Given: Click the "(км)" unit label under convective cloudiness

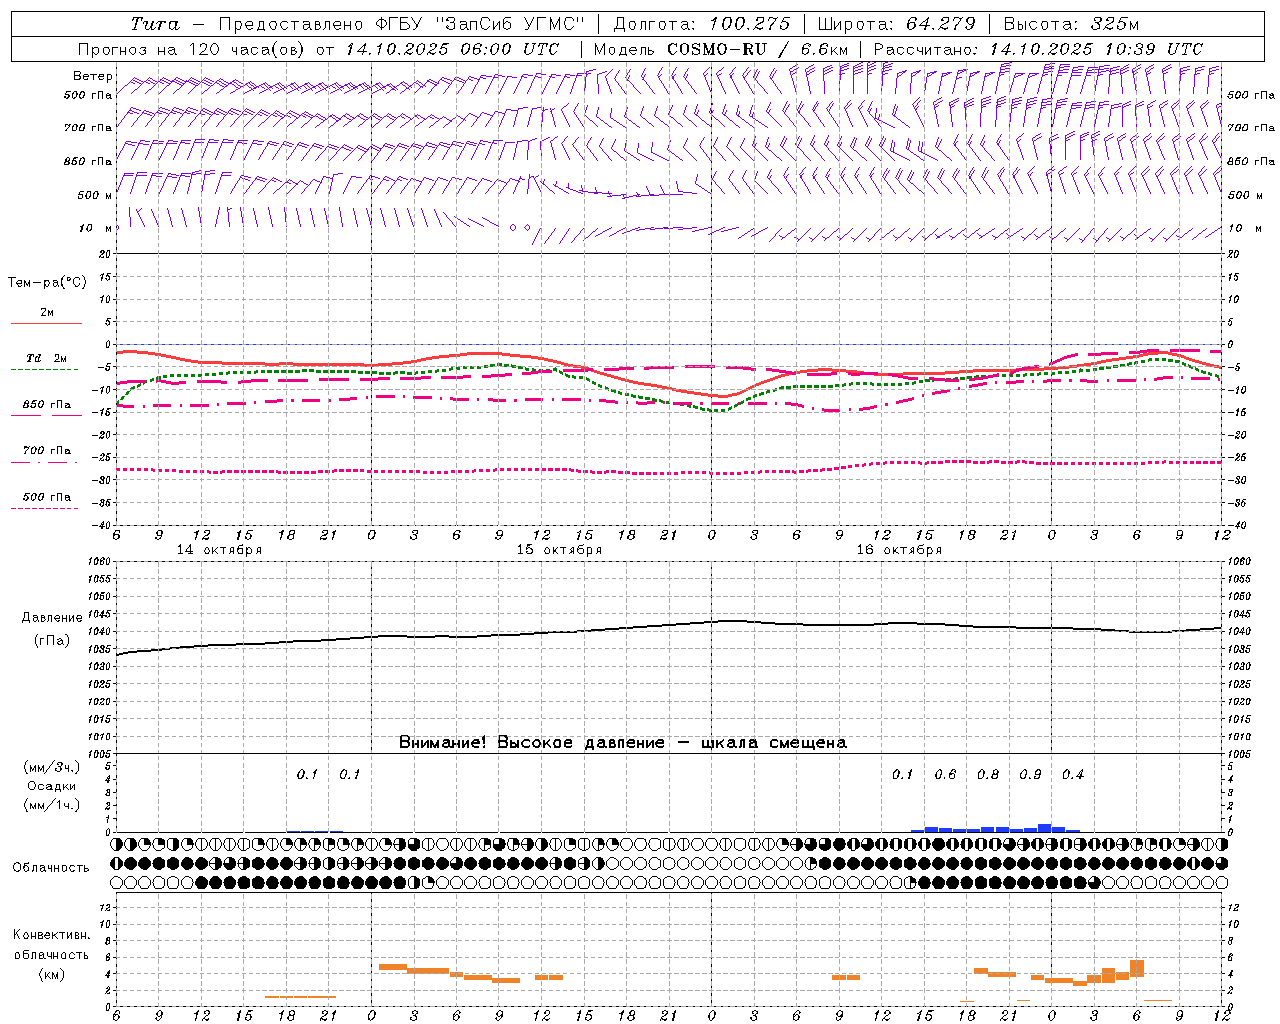Looking at the screenshot, I should [51, 974].
